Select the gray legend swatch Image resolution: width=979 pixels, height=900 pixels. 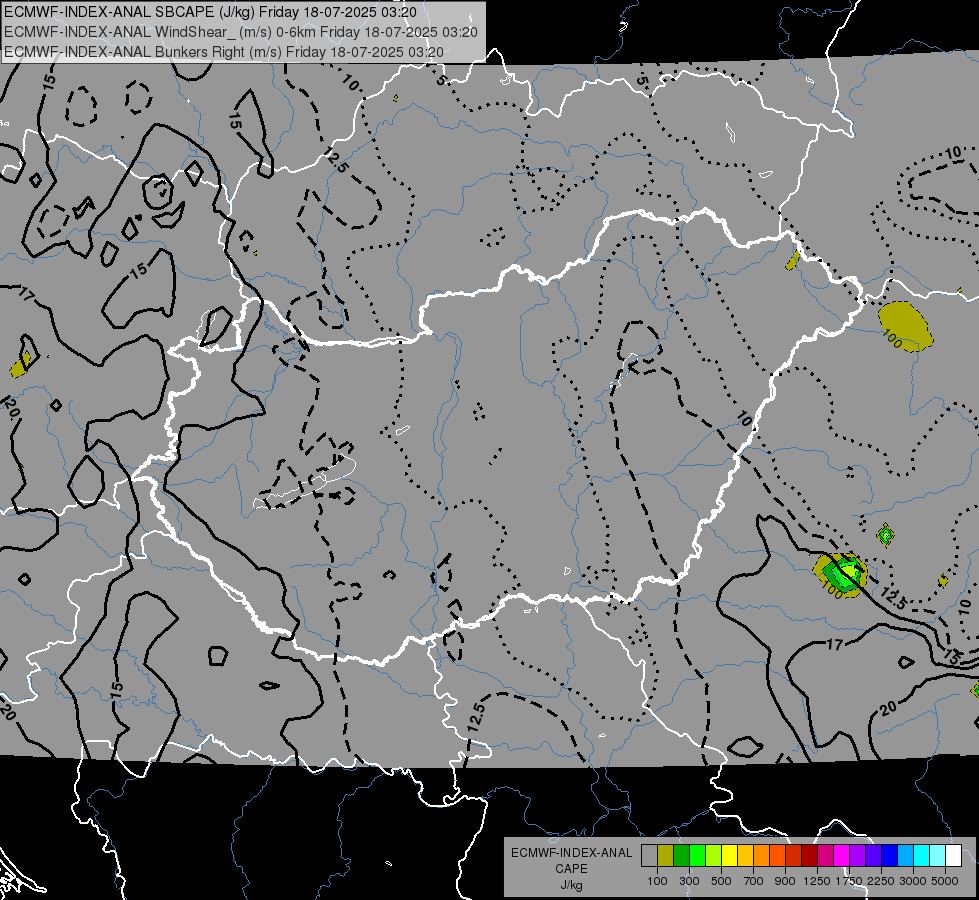pyautogui.click(x=649, y=855)
